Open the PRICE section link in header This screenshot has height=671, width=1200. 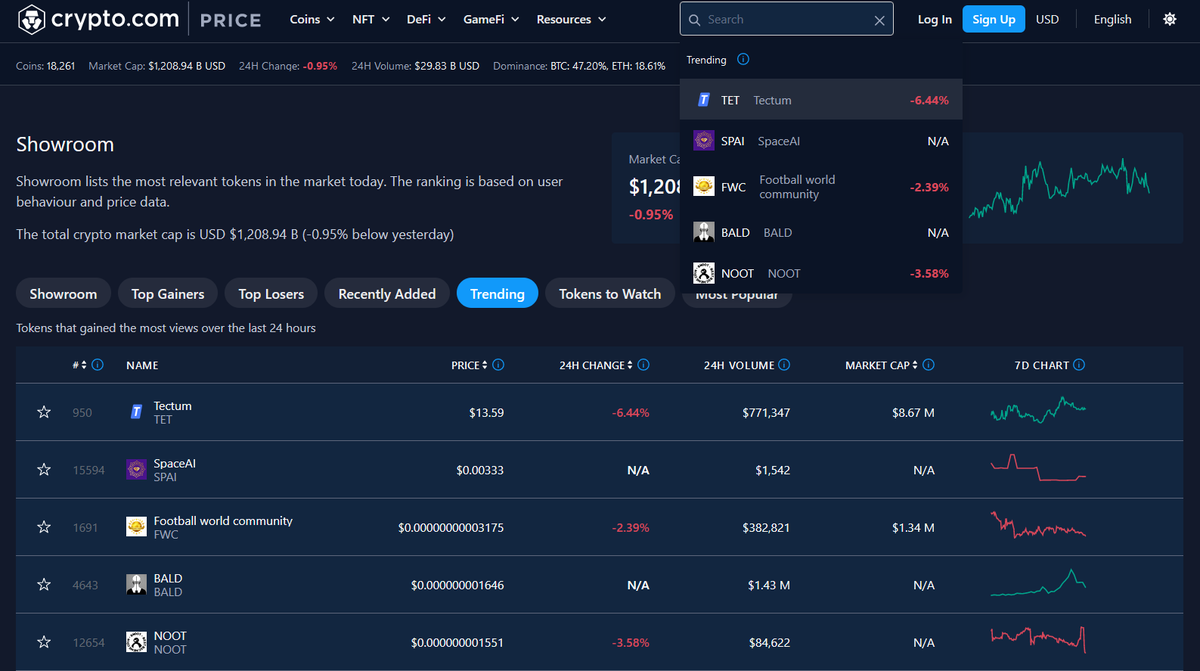coord(231,20)
